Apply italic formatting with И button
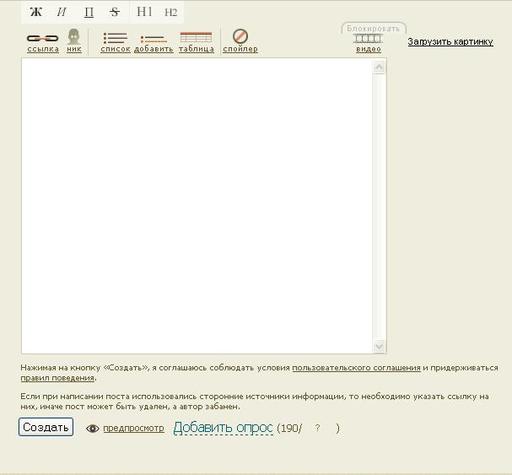 (x=62, y=12)
